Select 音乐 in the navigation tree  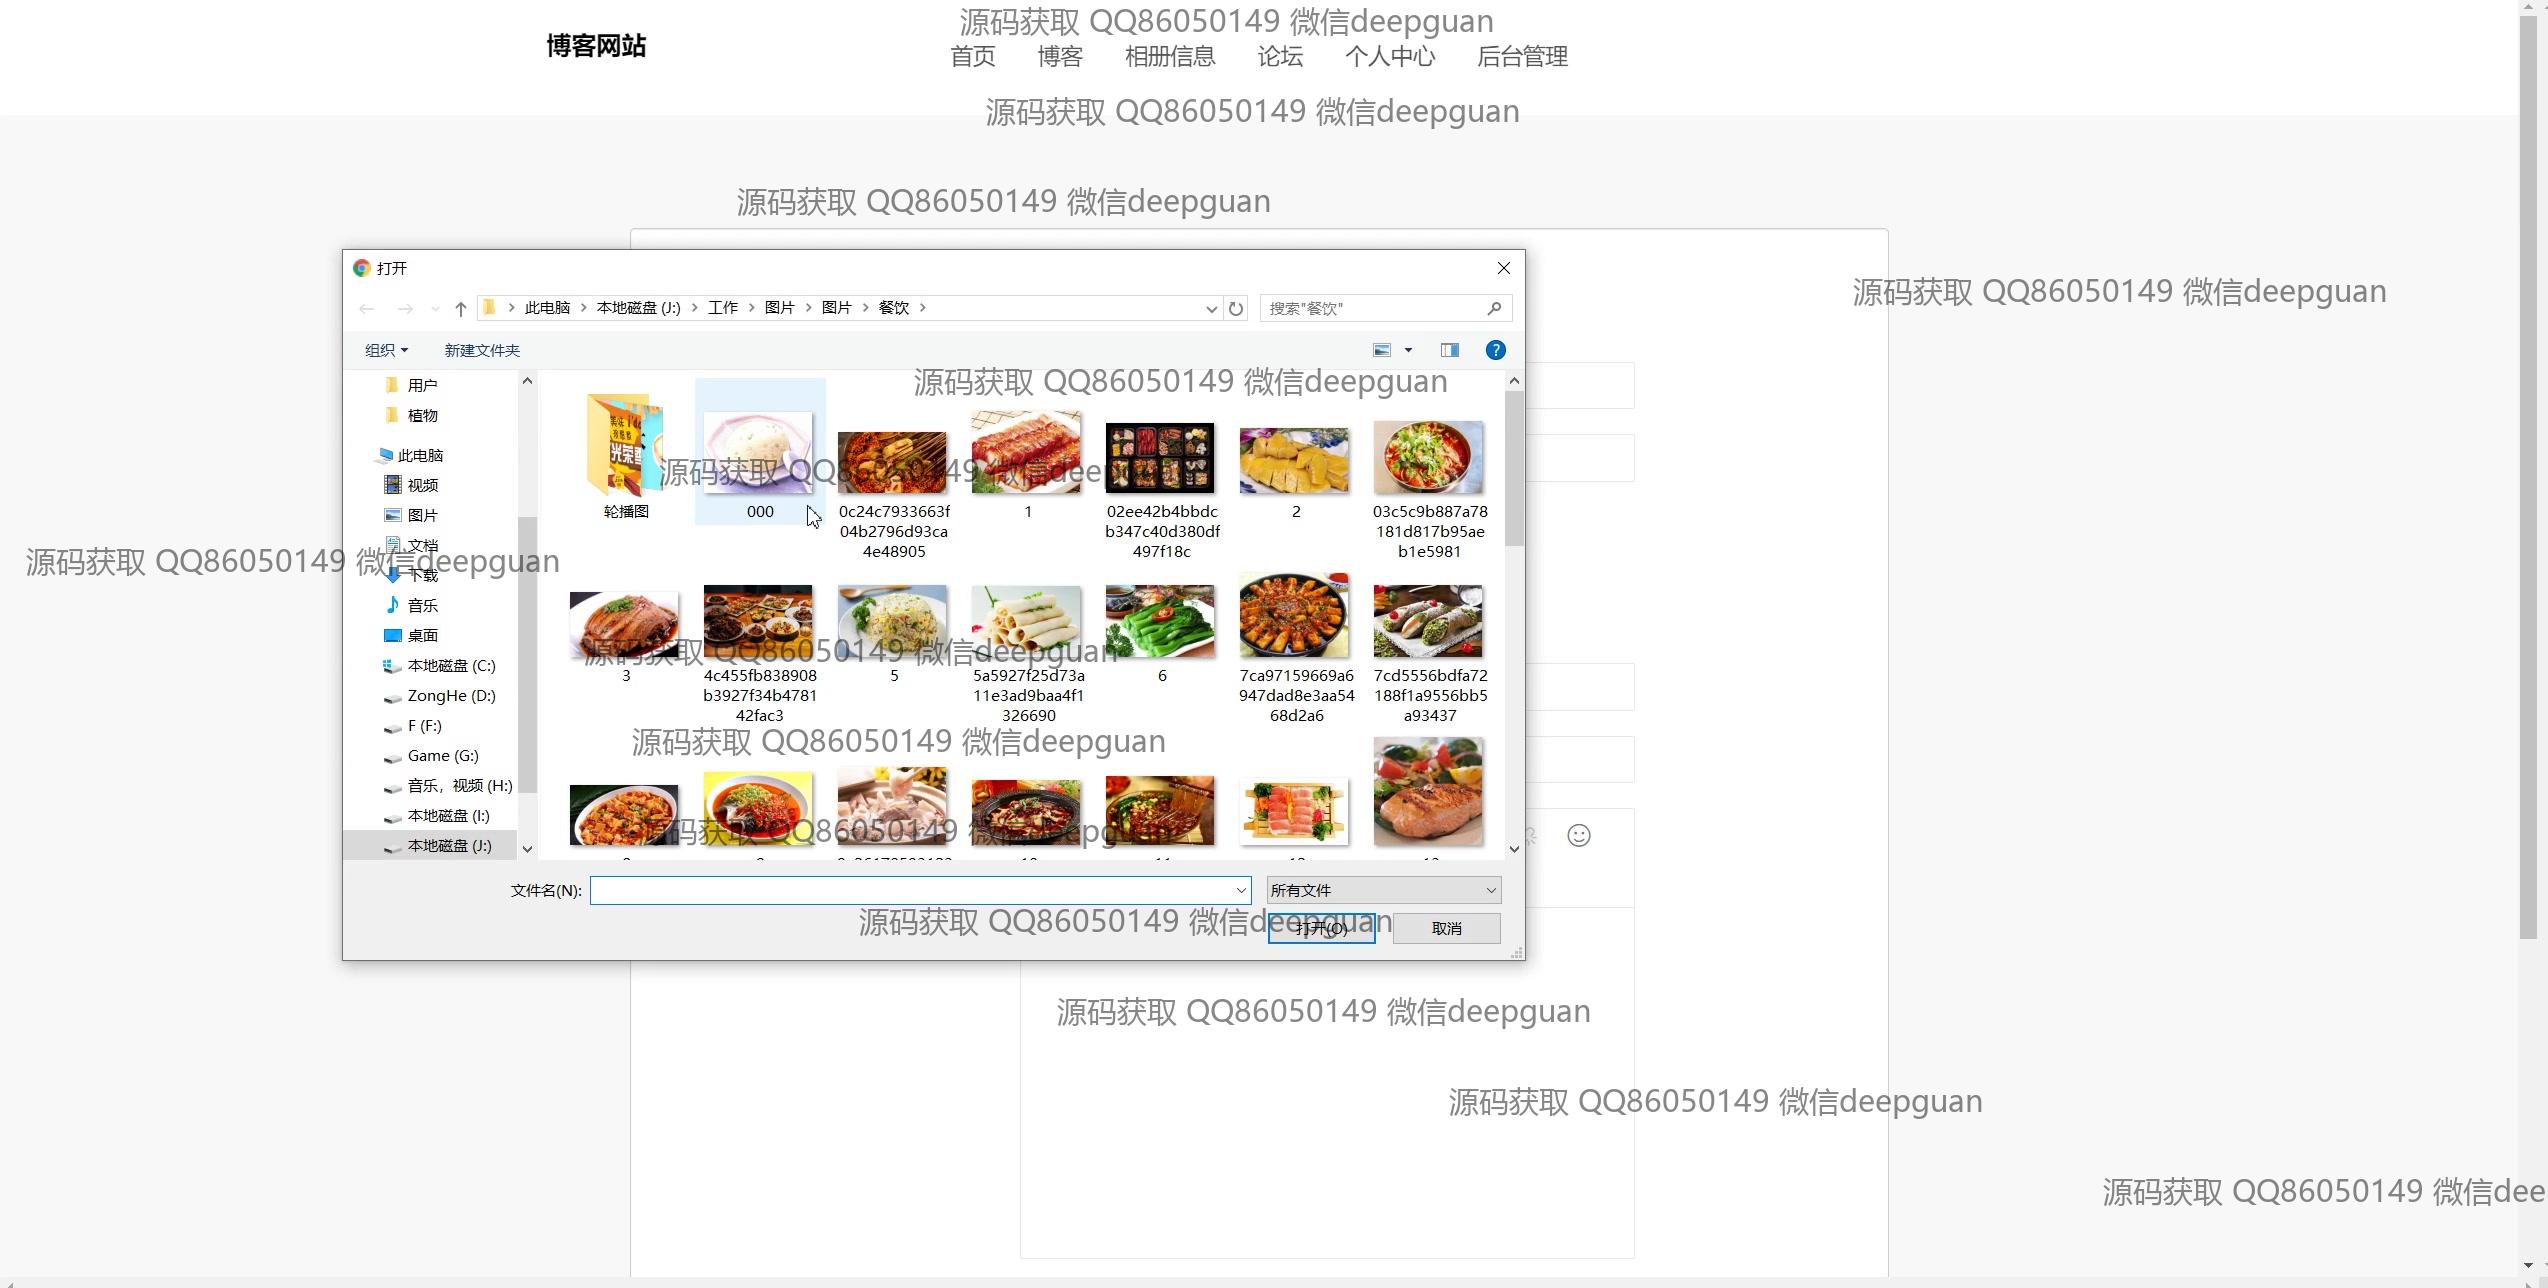coord(422,605)
